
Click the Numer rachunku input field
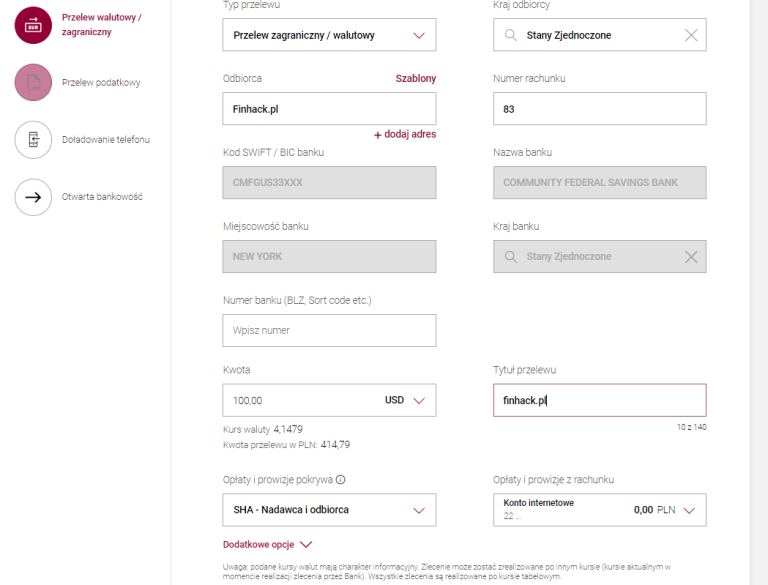pos(599,109)
